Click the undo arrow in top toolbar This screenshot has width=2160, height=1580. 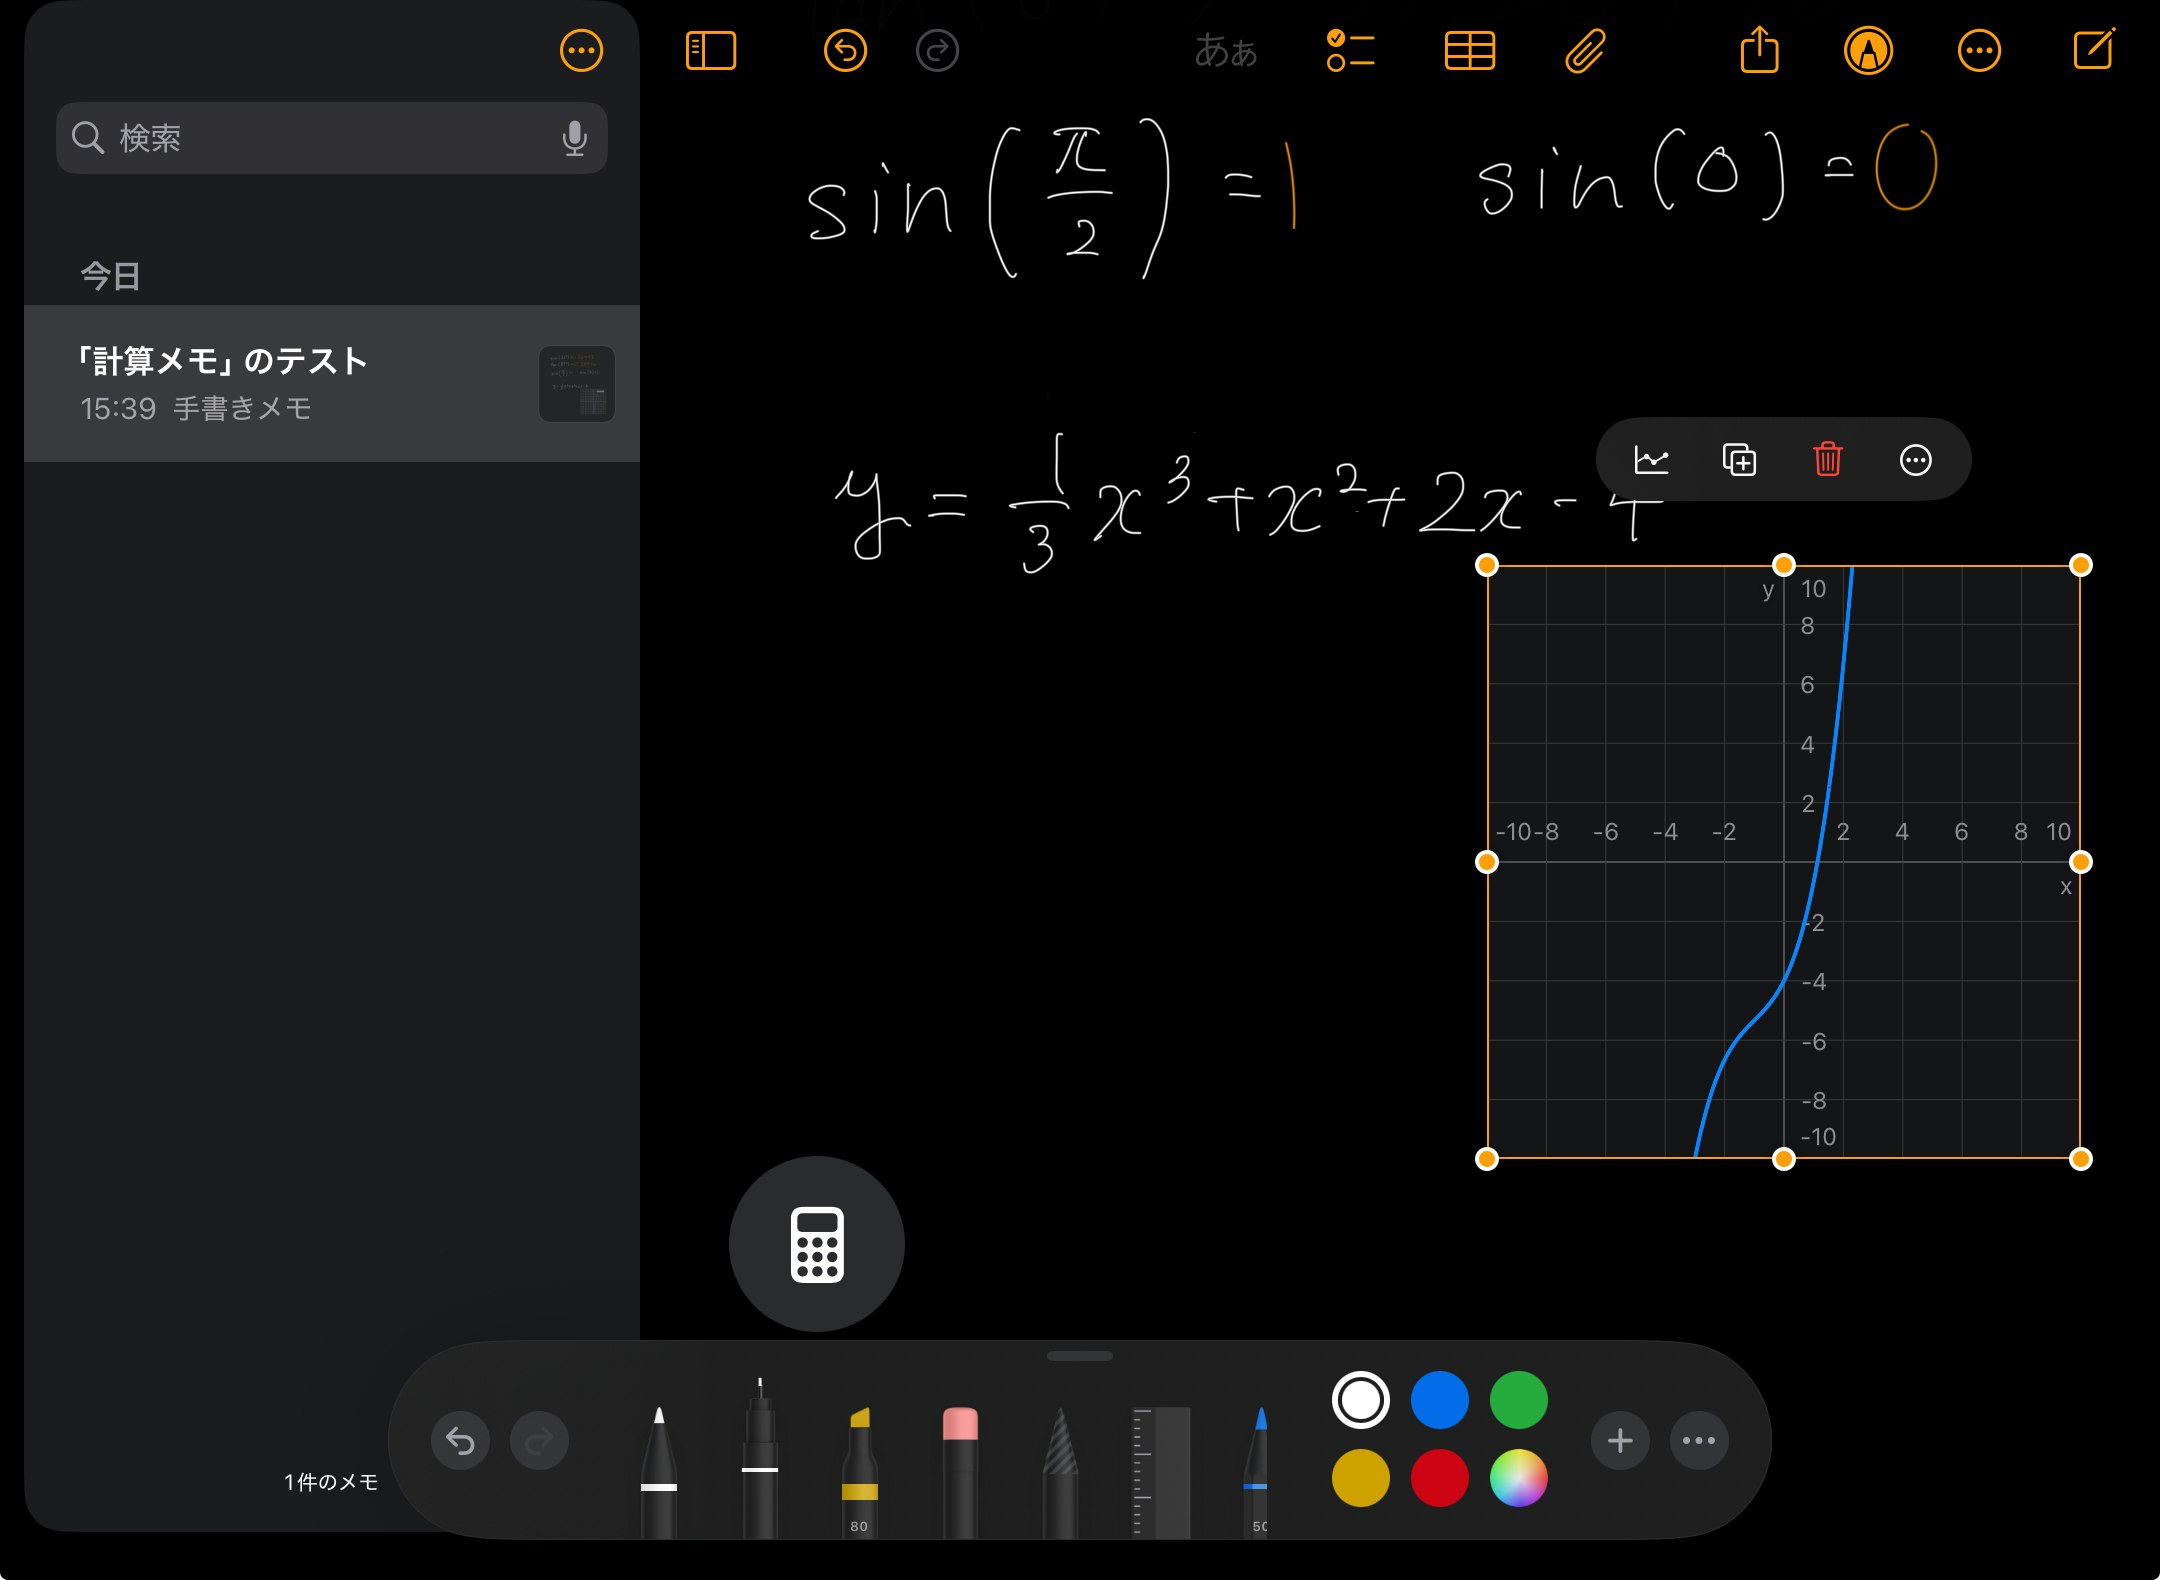click(x=845, y=51)
